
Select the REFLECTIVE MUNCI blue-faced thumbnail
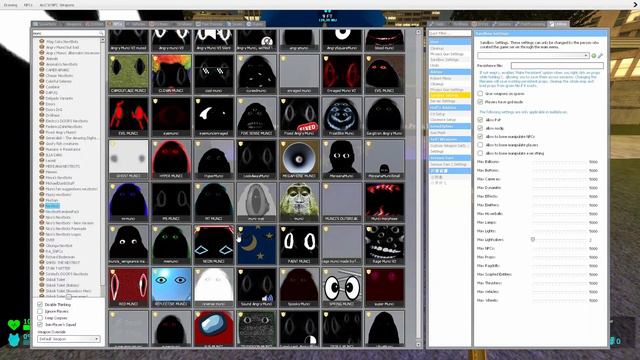pyautogui.click(x=171, y=288)
